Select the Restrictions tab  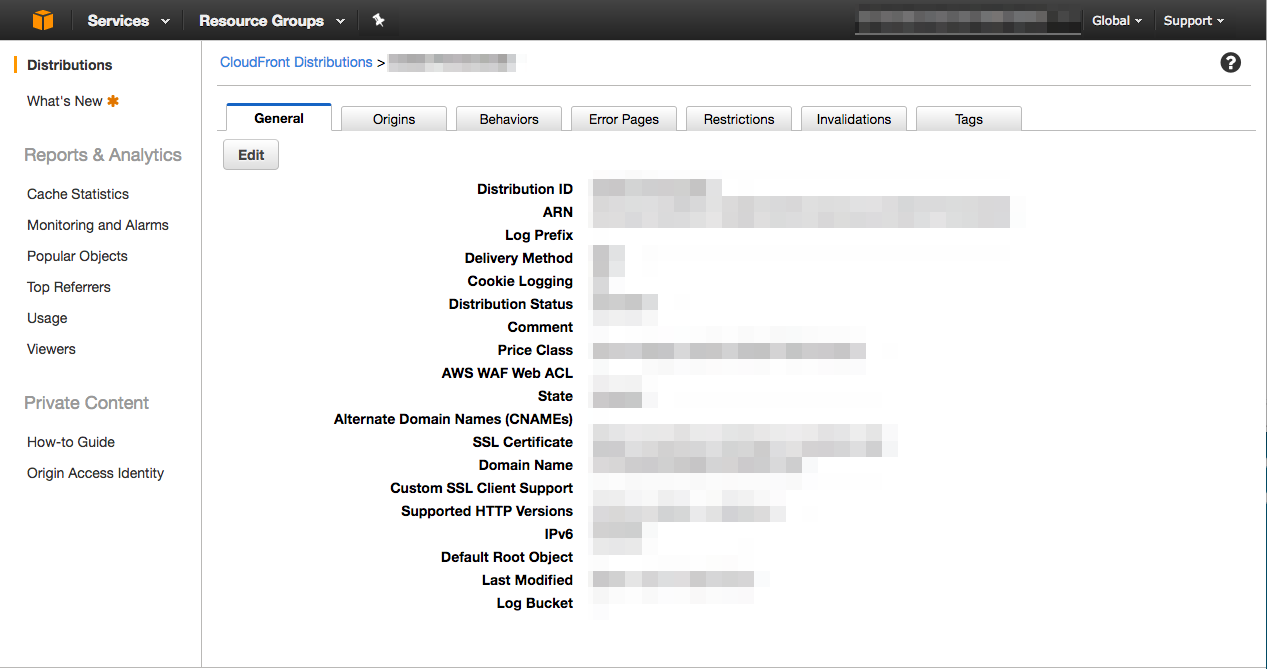(739, 119)
